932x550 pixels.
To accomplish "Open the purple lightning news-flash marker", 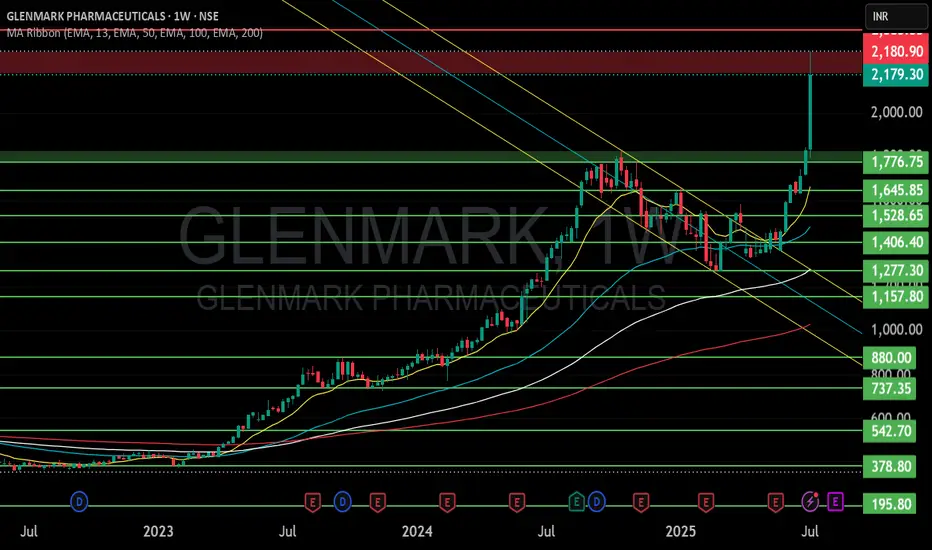I will click(810, 502).
